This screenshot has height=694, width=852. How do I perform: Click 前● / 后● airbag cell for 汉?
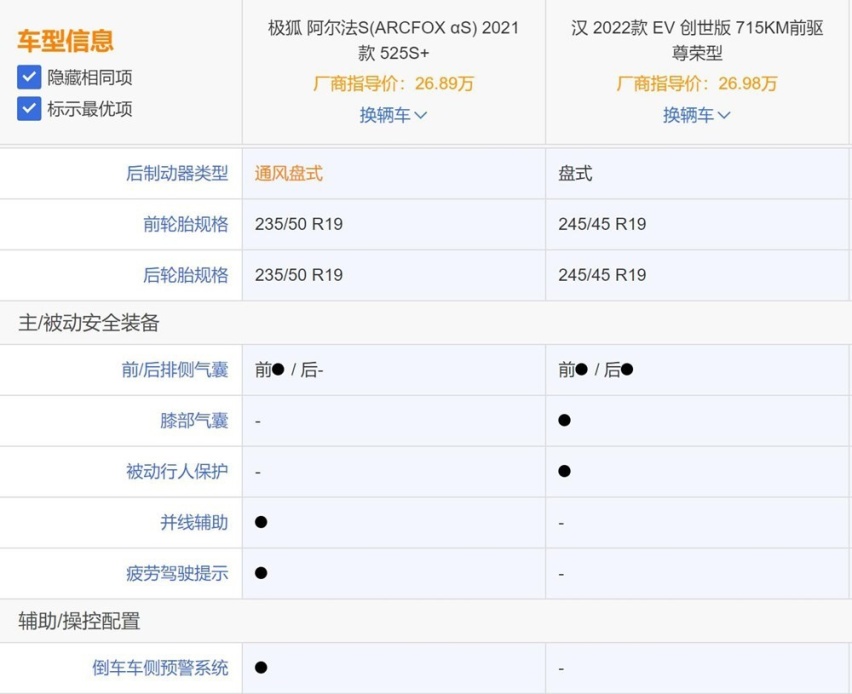coord(596,370)
